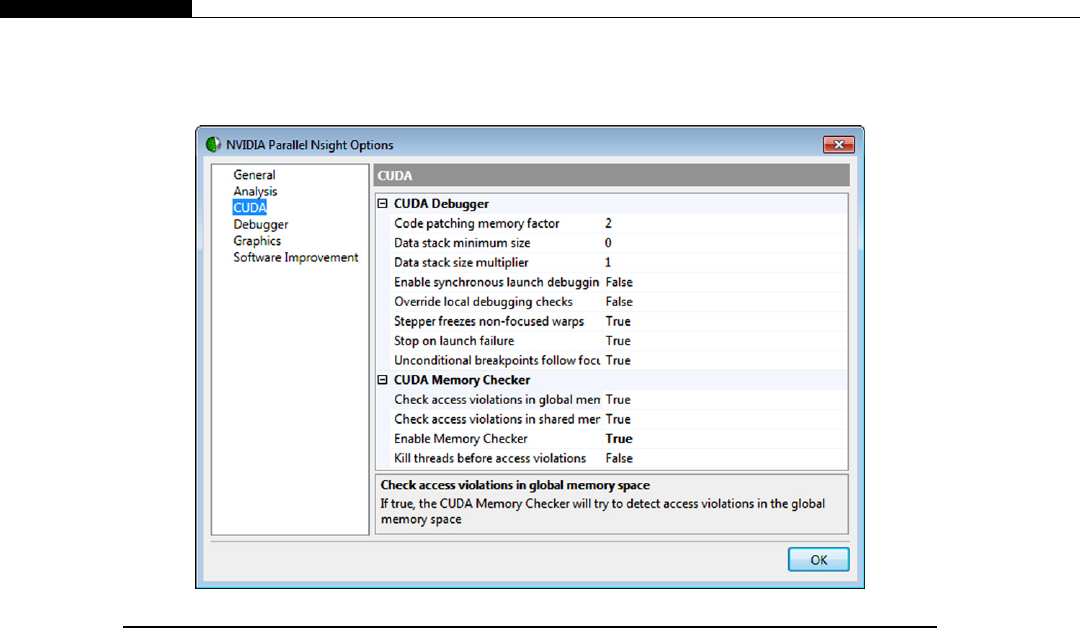Switch to Graphics options category
The image size is (1080, 628).
(257, 241)
